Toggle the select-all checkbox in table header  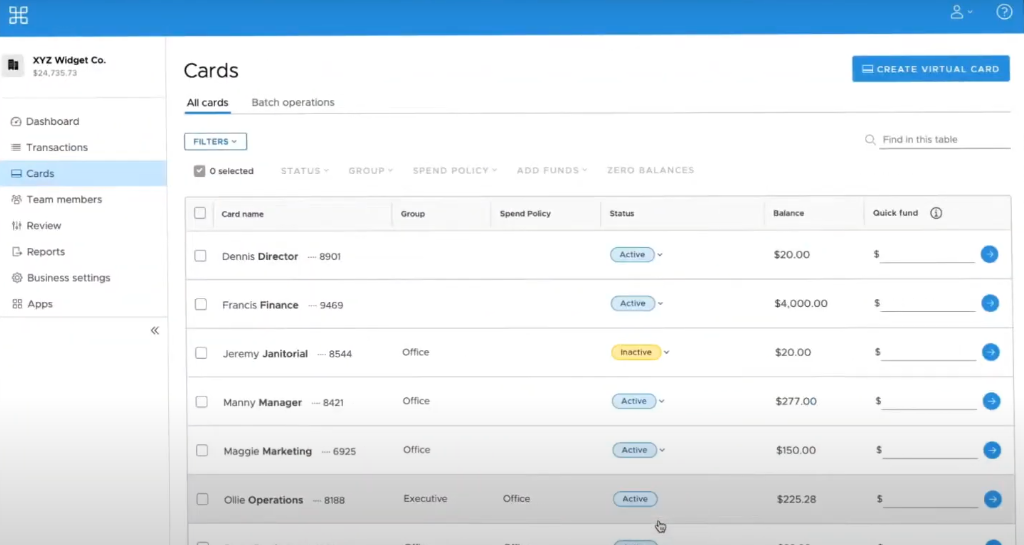click(x=200, y=213)
